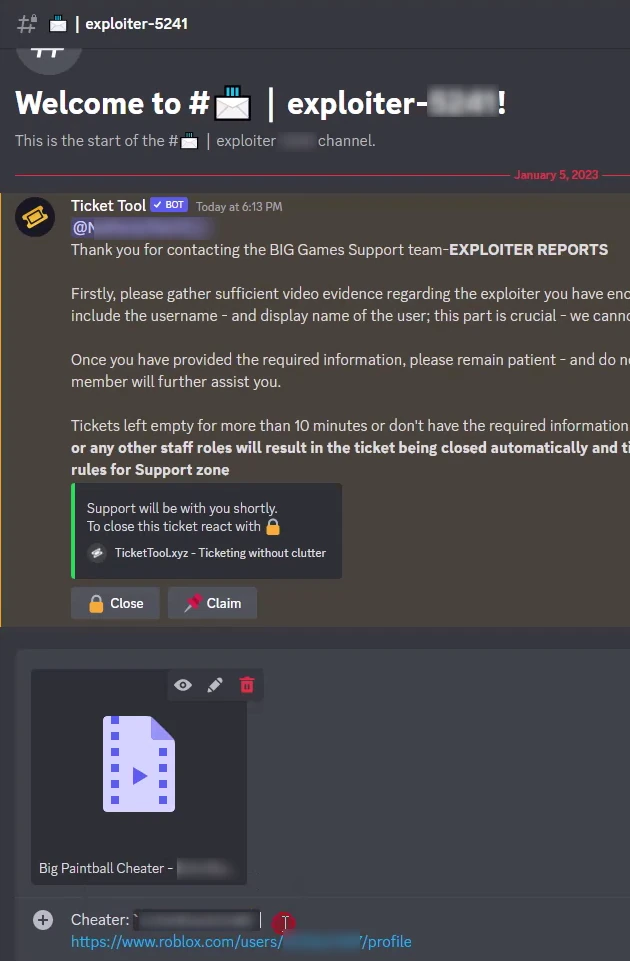Click the video file attachment thumbnail
This screenshot has width=630, height=961.
[139, 764]
